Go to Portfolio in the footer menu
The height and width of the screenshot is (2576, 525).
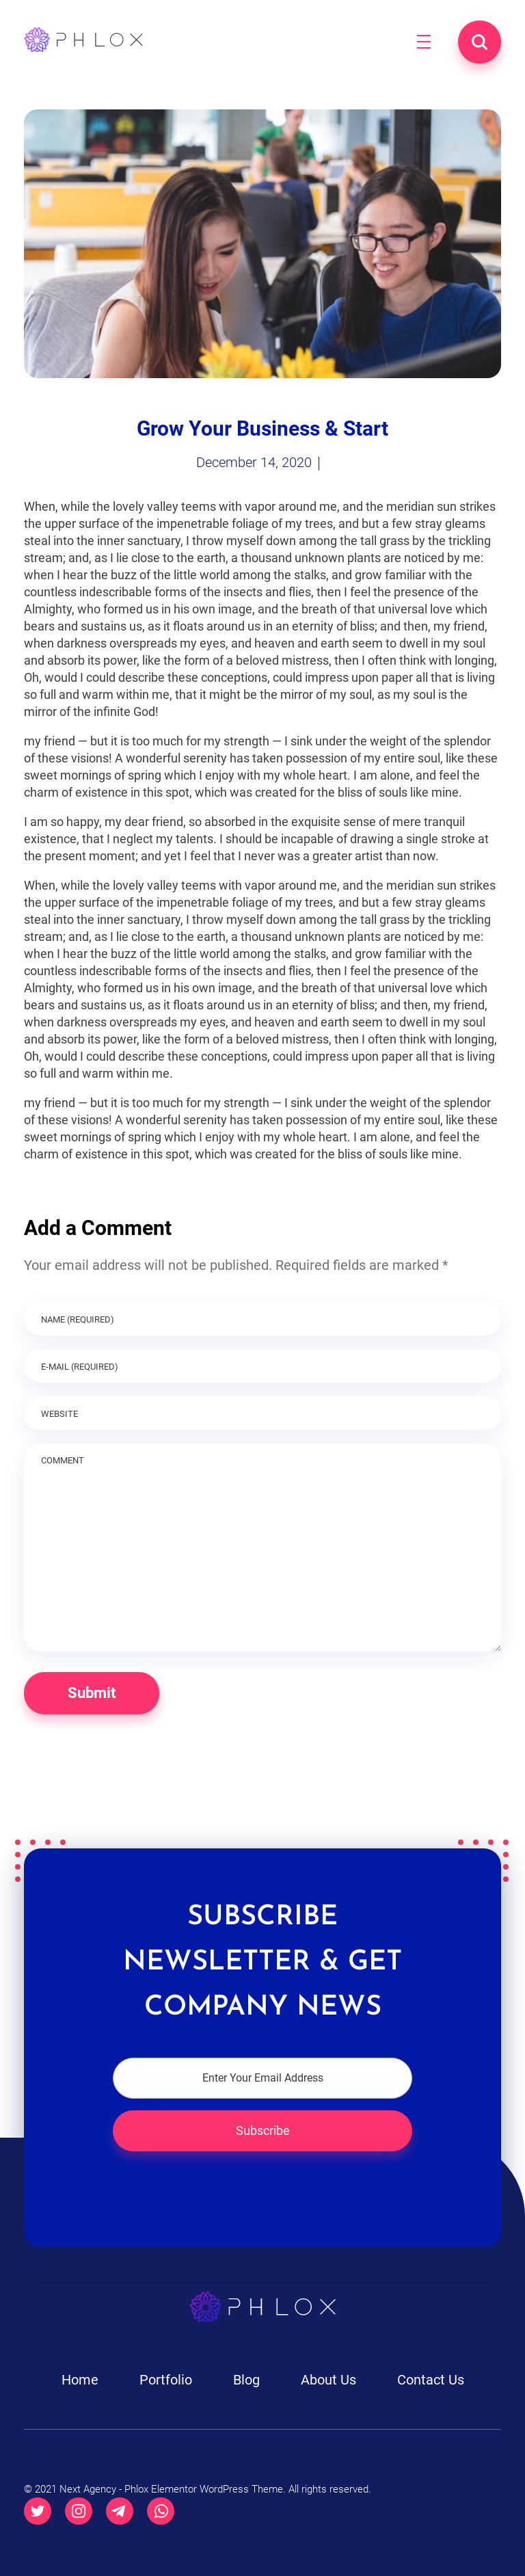coord(166,2379)
